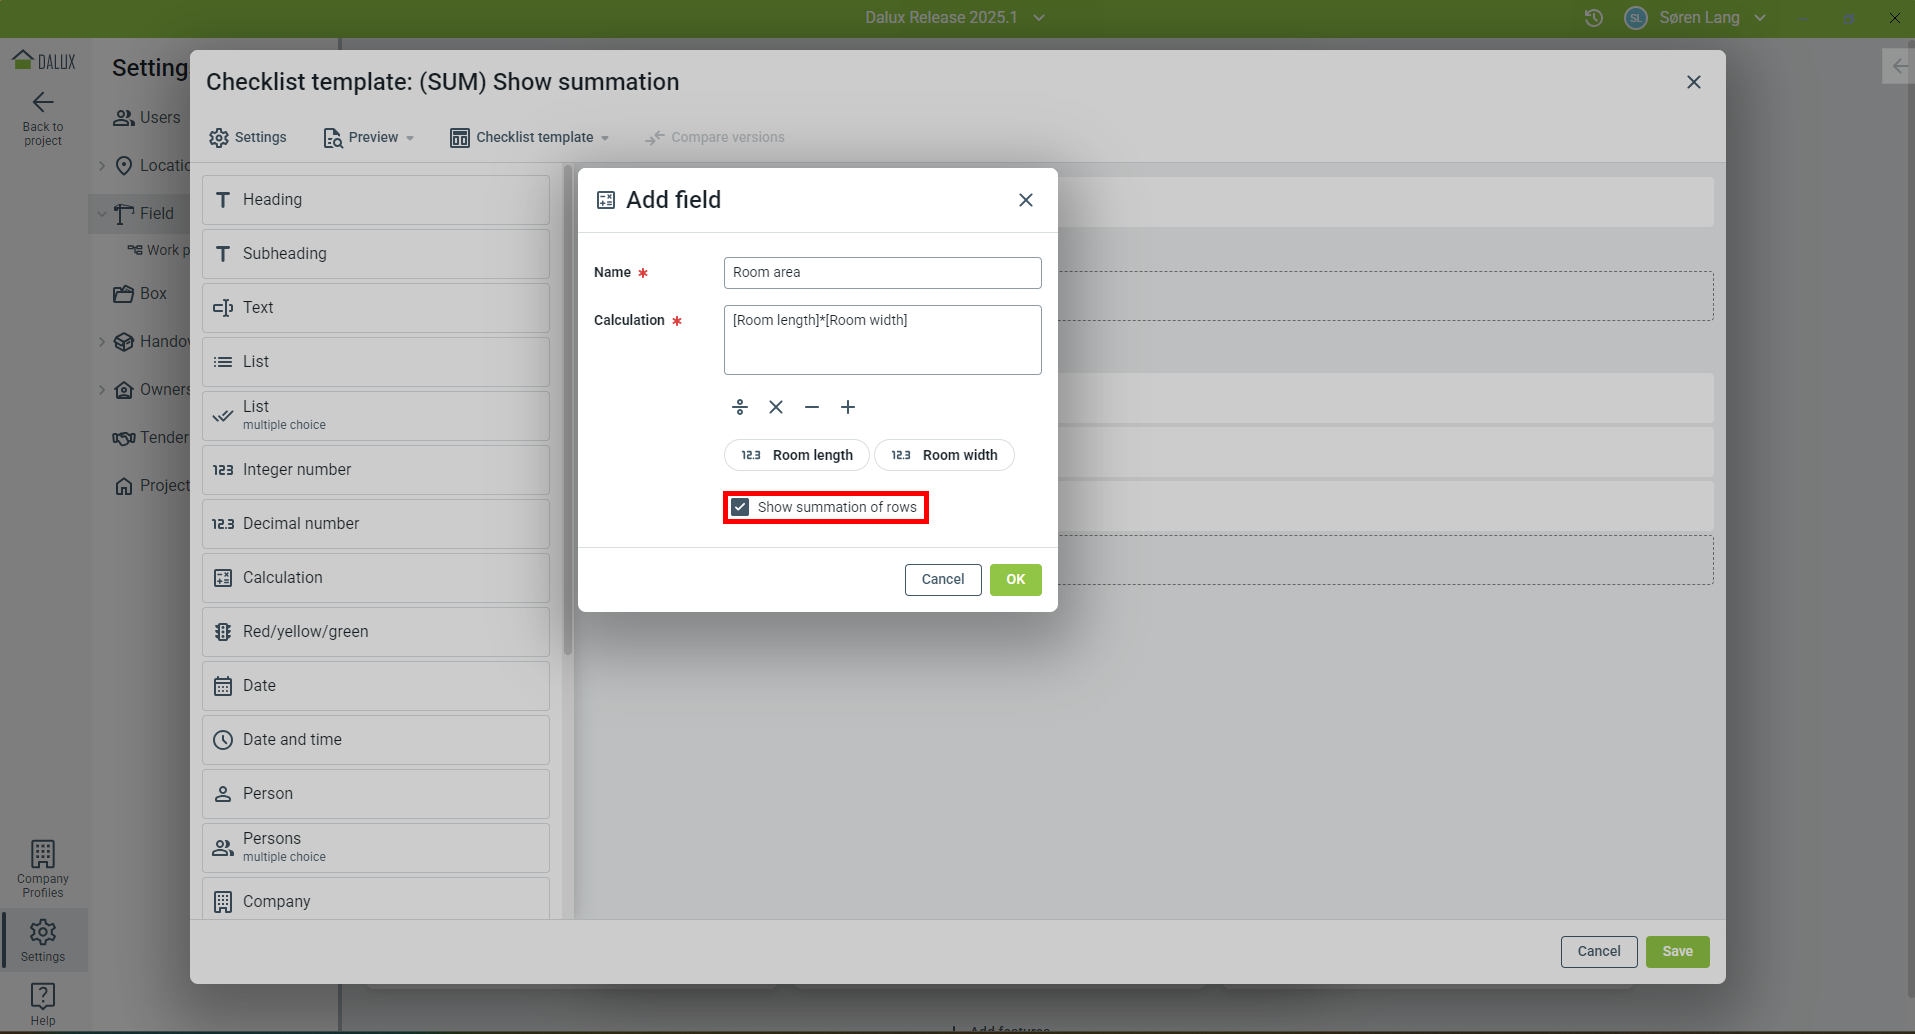Open the Settings toolbar item

click(248, 138)
